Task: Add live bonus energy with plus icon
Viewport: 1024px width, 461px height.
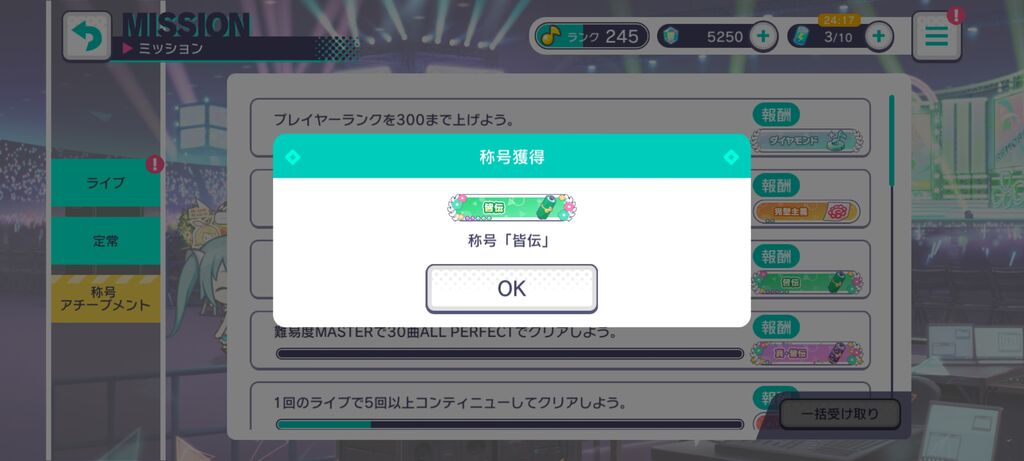Action: tap(879, 37)
